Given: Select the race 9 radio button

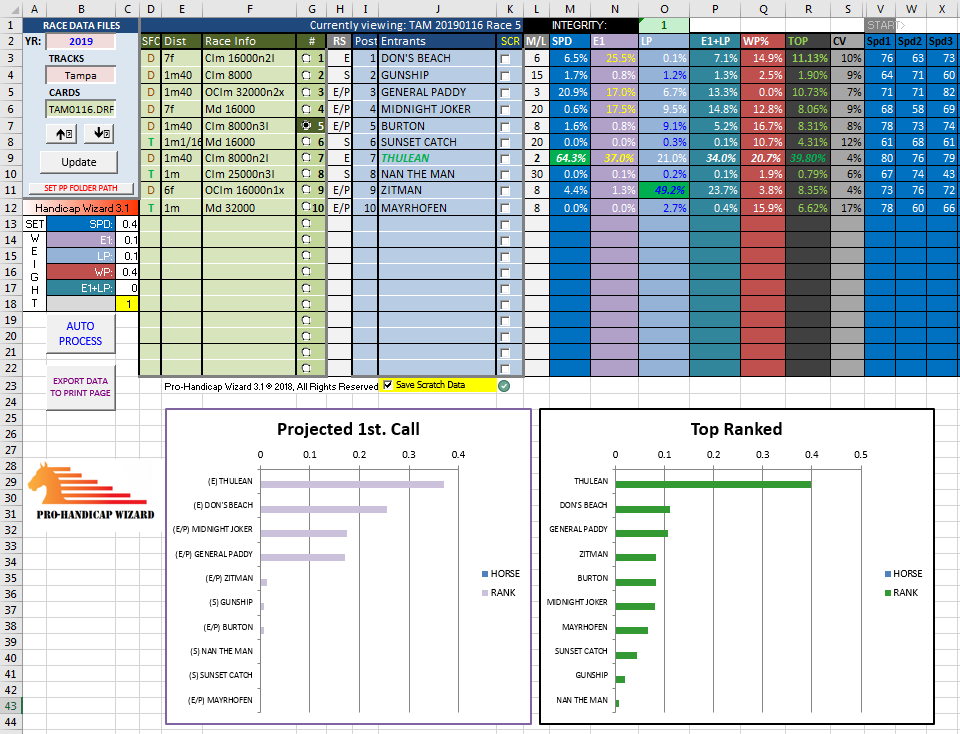Looking at the screenshot, I should point(306,190).
